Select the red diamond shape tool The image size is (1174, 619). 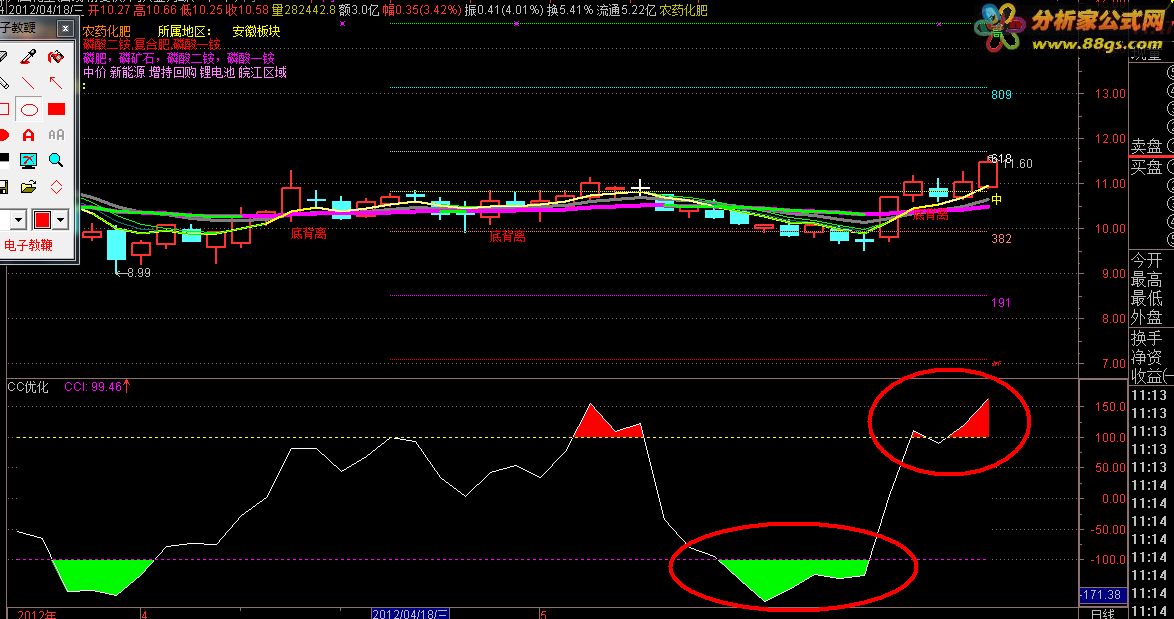tap(55, 187)
